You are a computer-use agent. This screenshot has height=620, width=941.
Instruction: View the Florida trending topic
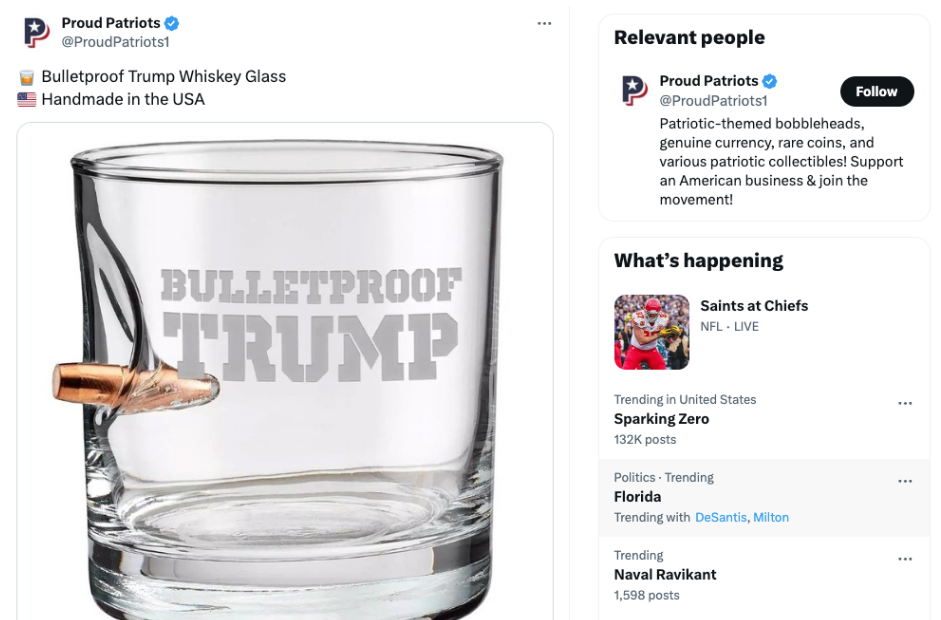(637, 496)
